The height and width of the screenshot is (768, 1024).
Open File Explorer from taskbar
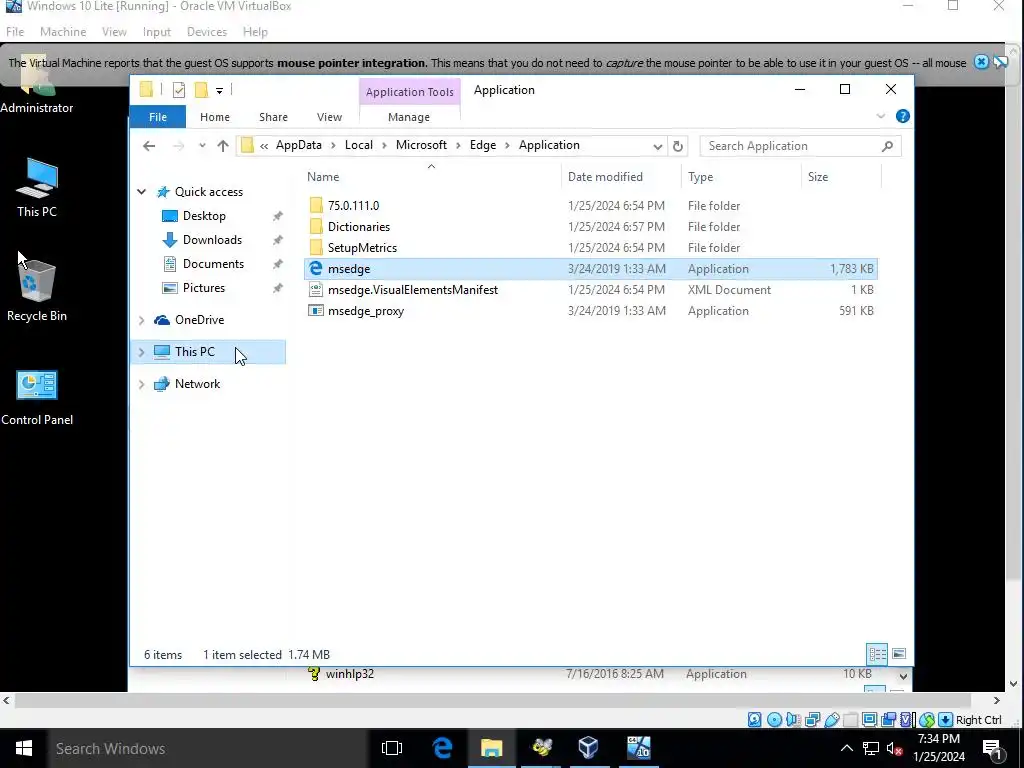point(491,748)
